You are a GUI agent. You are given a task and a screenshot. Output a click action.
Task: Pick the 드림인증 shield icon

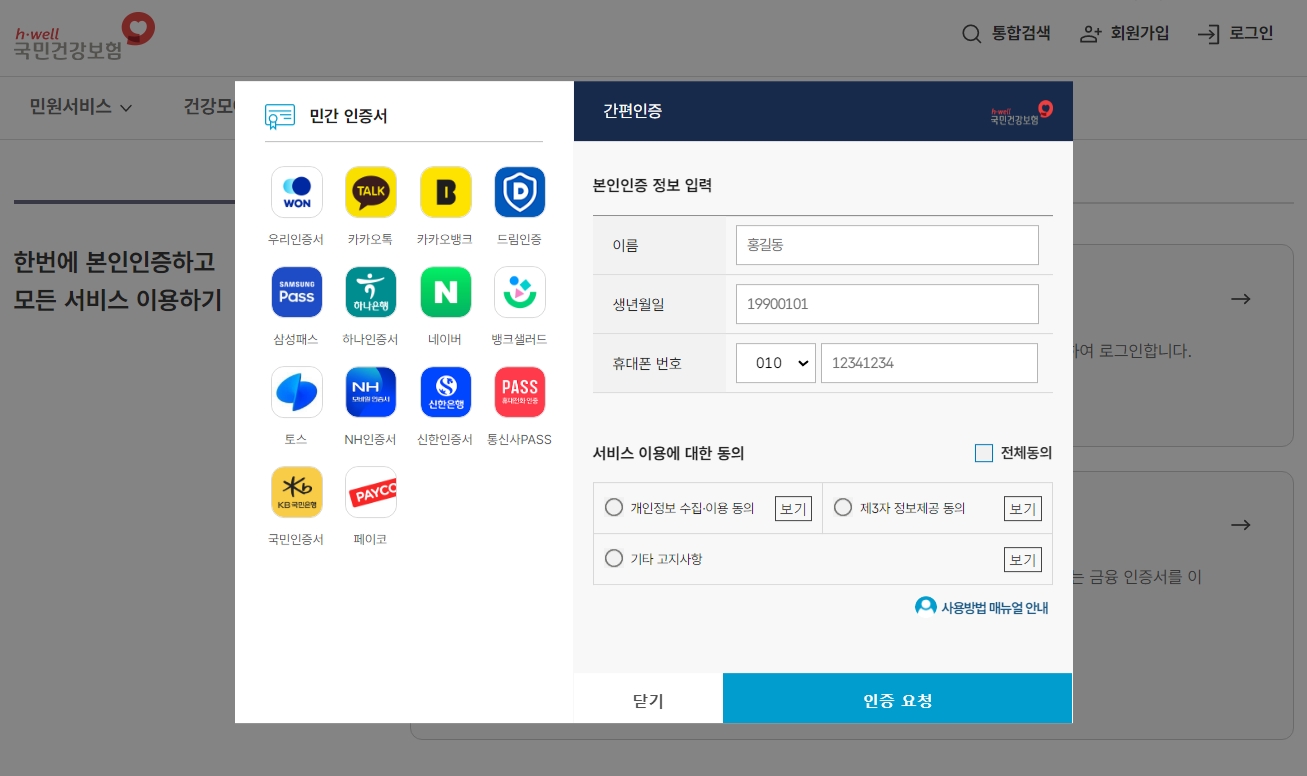click(x=520, y=192)
